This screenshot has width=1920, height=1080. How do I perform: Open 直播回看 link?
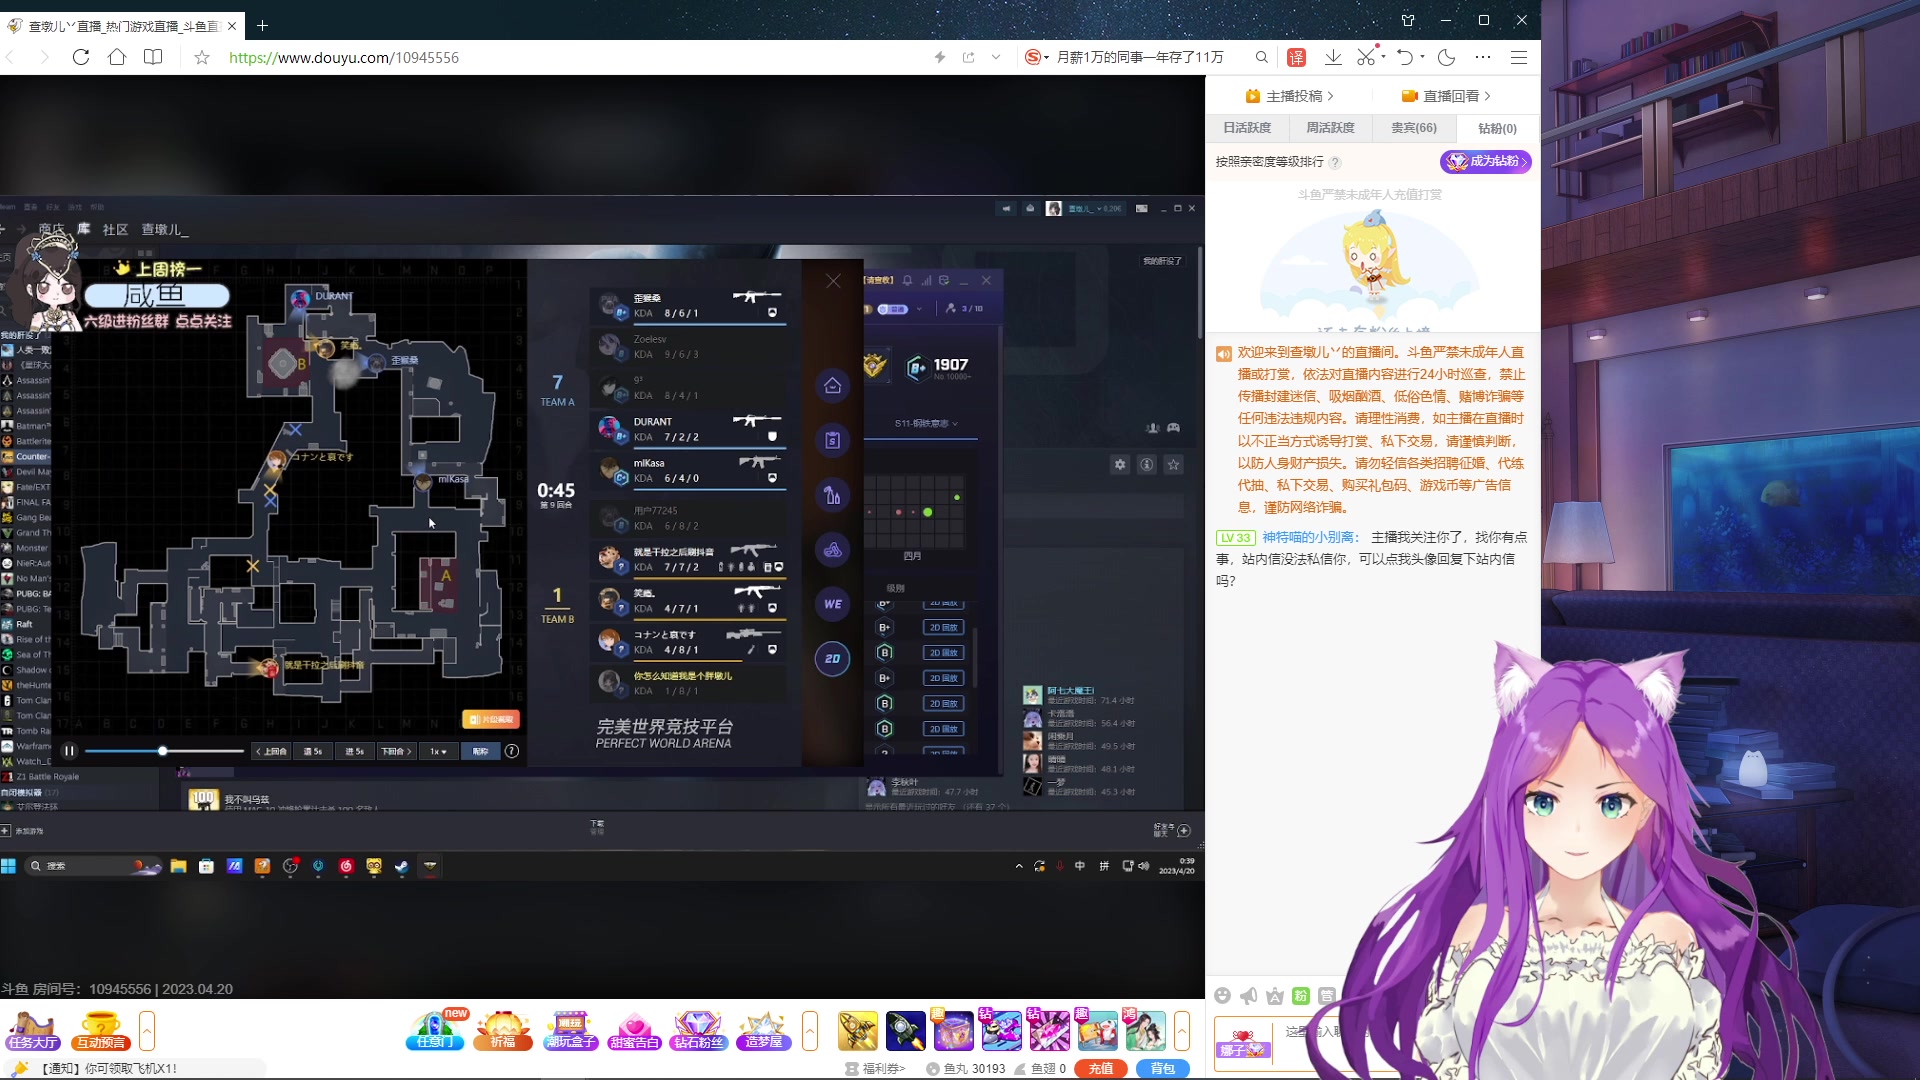[1446, 96]
